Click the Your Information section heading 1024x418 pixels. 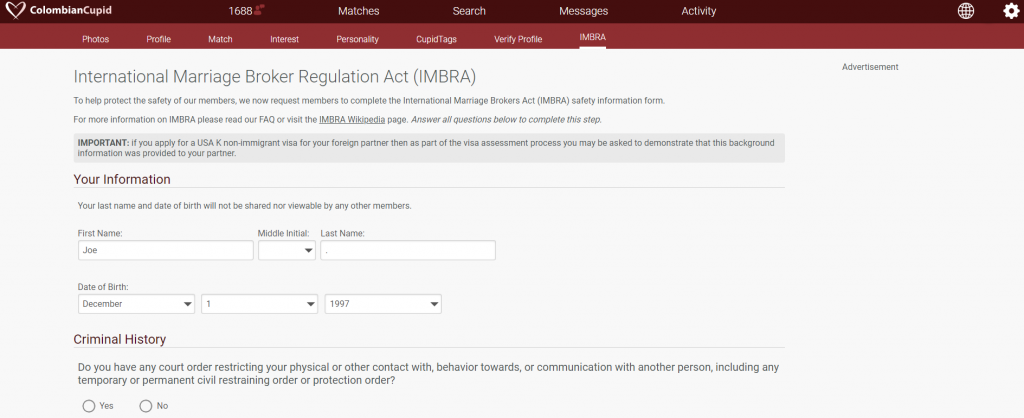point(122,180)
